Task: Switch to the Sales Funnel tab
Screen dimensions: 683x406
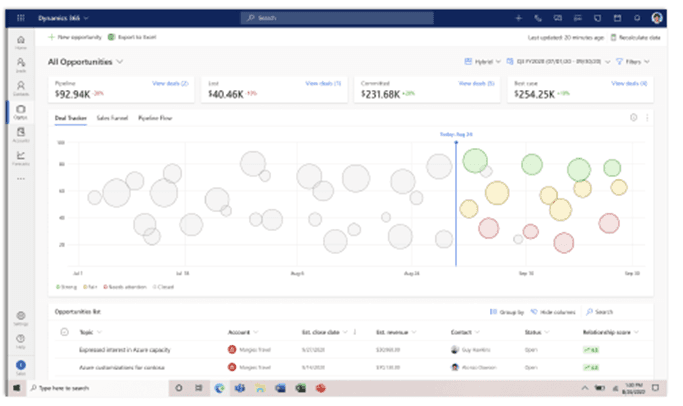Action: [111, 118]
